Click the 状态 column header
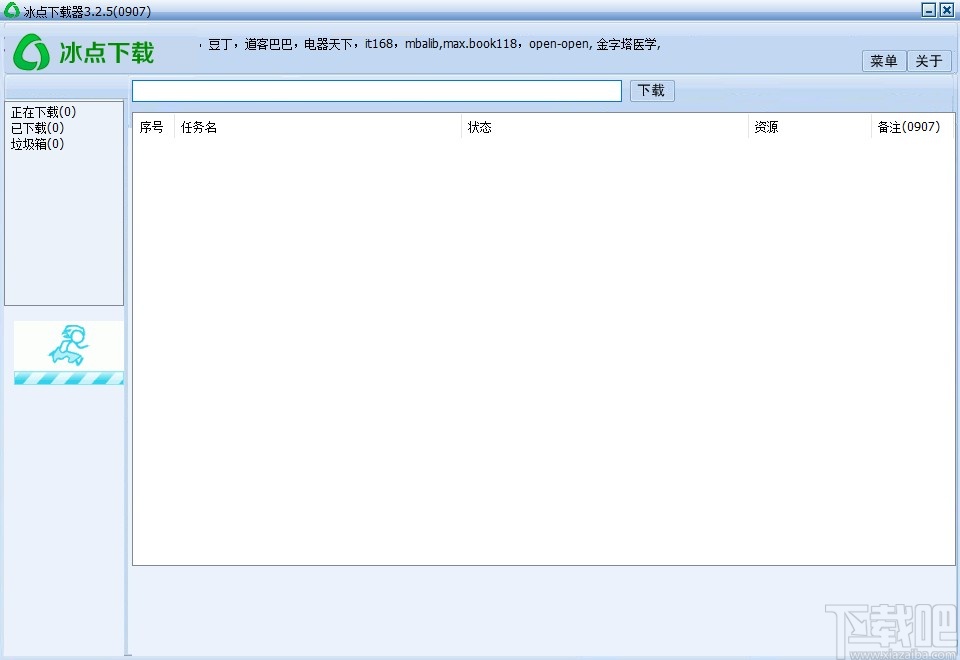960x660 pixels. [604, 127]
